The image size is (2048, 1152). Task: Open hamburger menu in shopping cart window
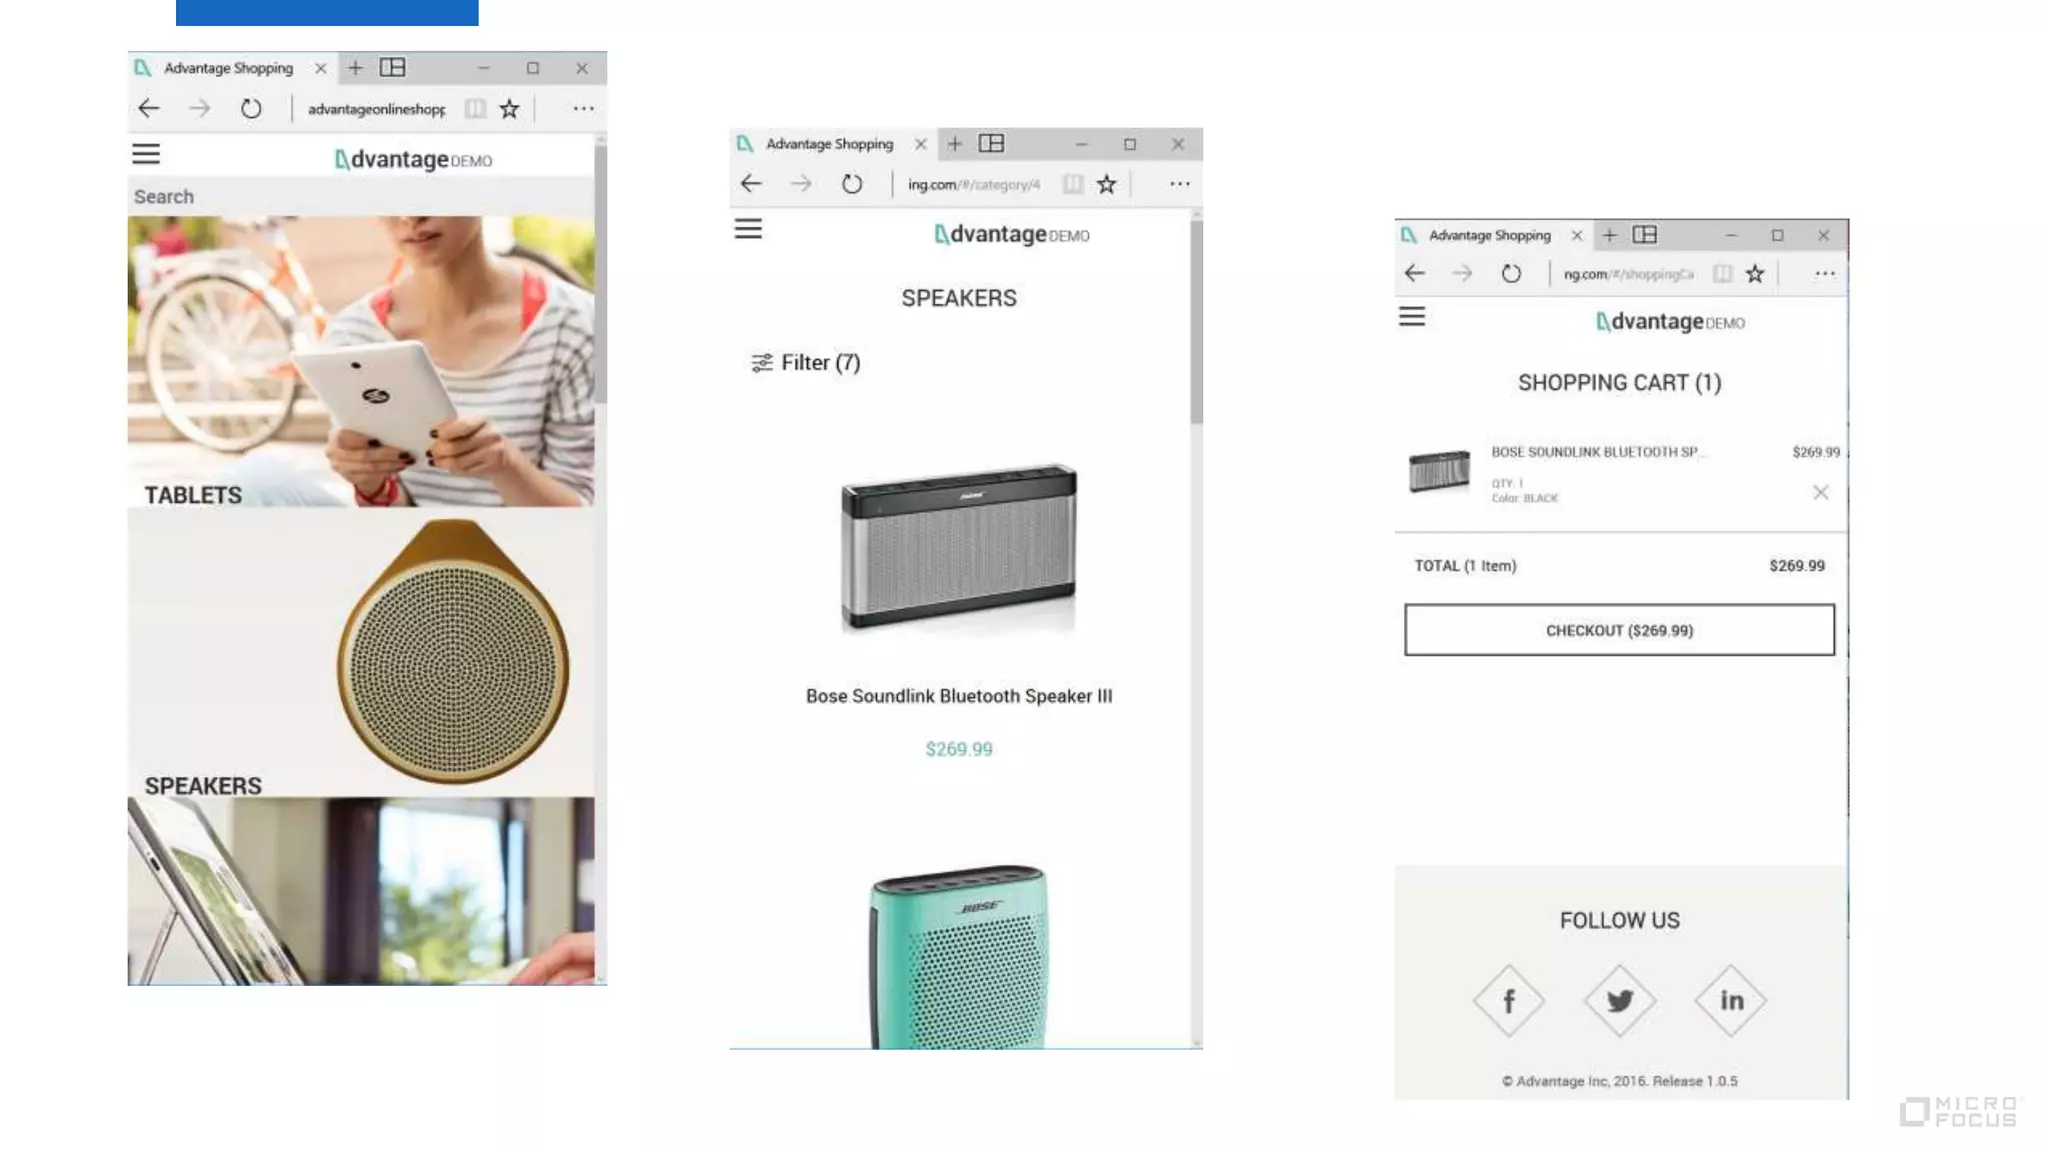pos(1412,317)
